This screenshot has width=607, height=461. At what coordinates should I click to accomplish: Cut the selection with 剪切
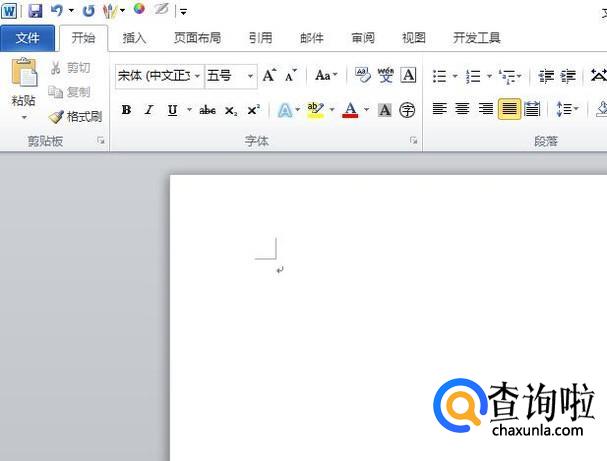[x=70, y=68]
